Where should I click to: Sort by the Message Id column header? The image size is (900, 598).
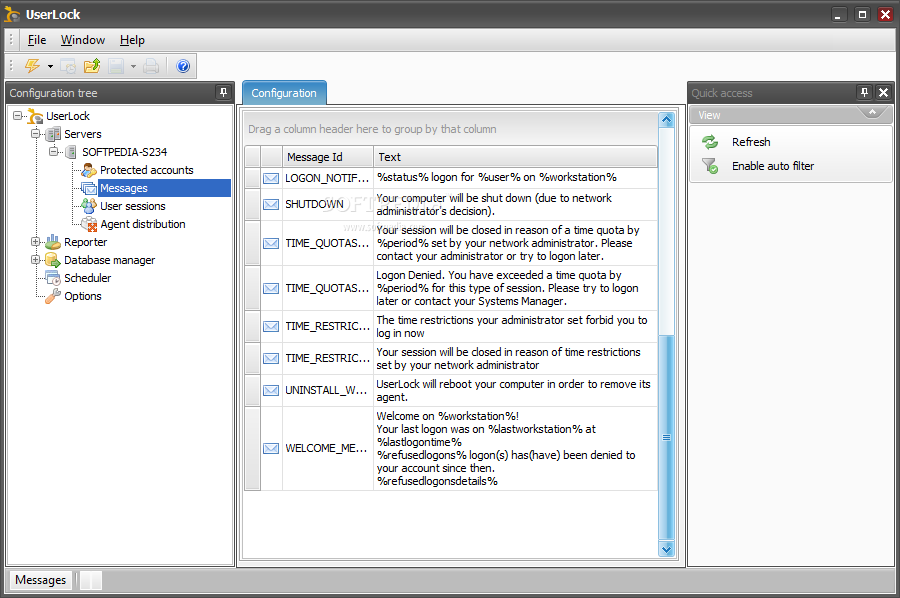point(328,157)
